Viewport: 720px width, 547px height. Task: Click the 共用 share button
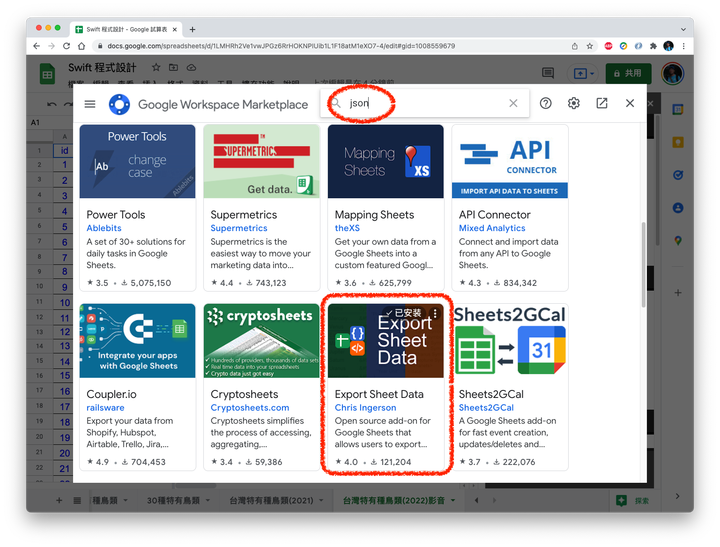(x=629, y=73)
